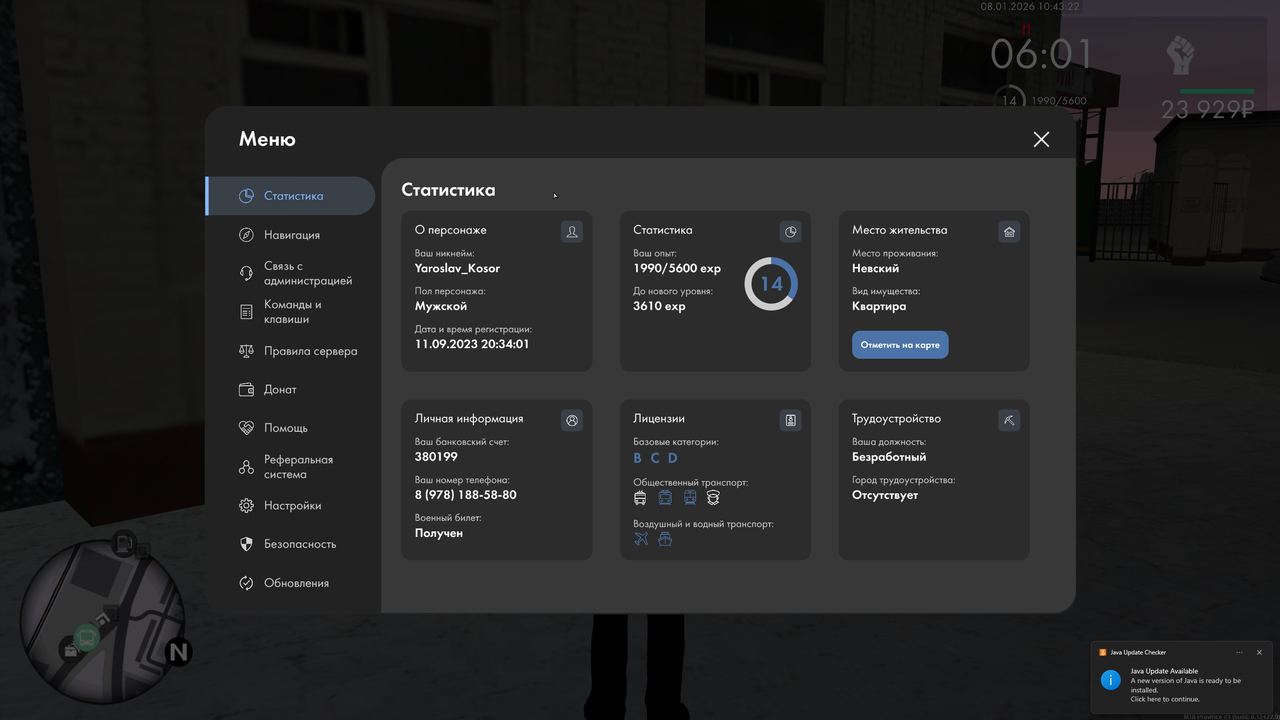1280x720 pixels.
Task: Click the 1990/5600 exp value in card
Action: click(677, 268)
